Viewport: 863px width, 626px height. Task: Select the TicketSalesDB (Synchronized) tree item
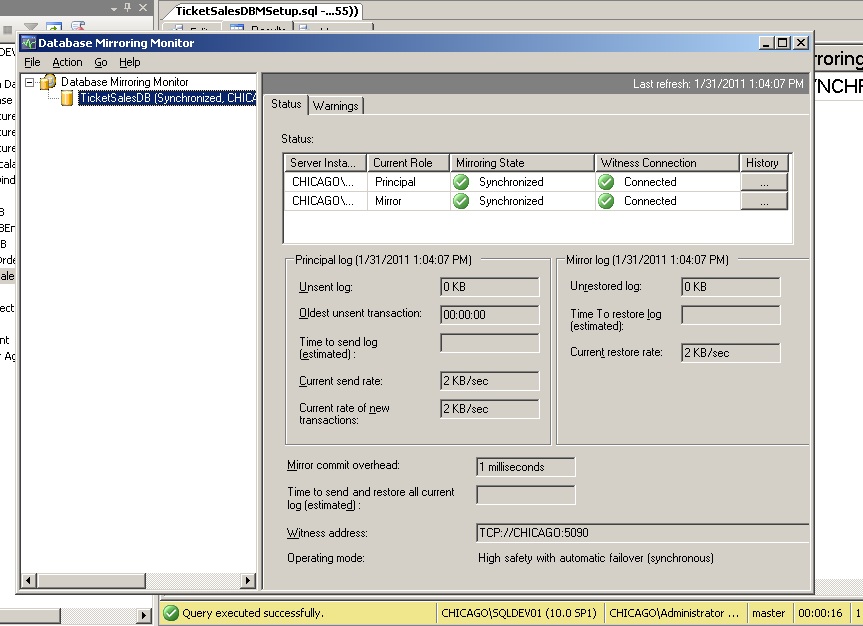[x=167, y=98]
